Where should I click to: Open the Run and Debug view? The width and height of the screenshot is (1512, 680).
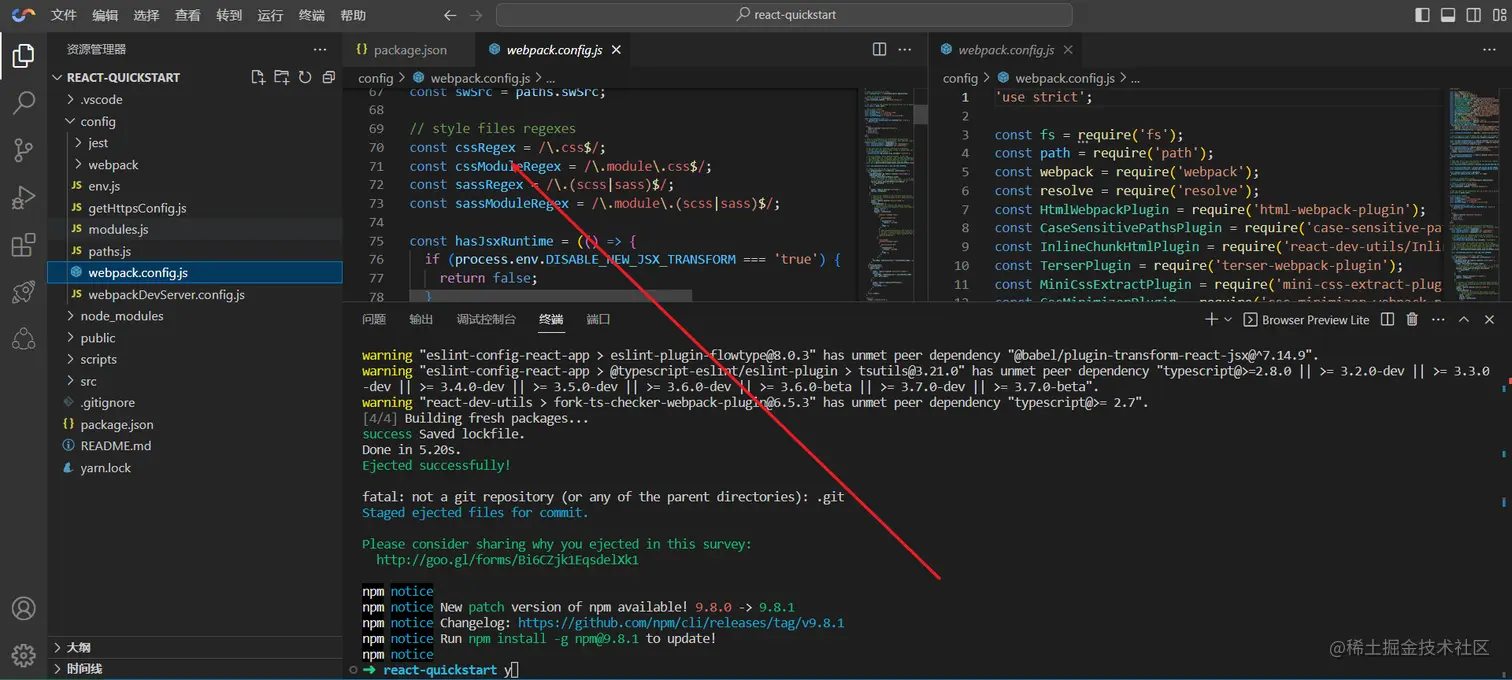pos(23,197)
